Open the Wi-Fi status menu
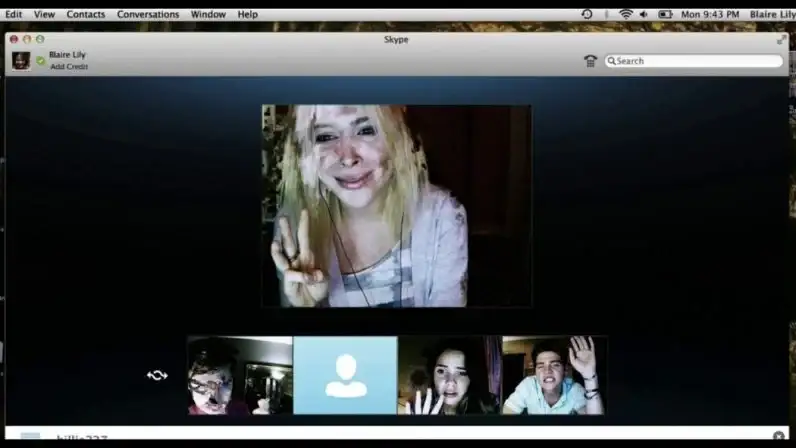The width and height of the screenshot is (796, 448). (625, 14)
